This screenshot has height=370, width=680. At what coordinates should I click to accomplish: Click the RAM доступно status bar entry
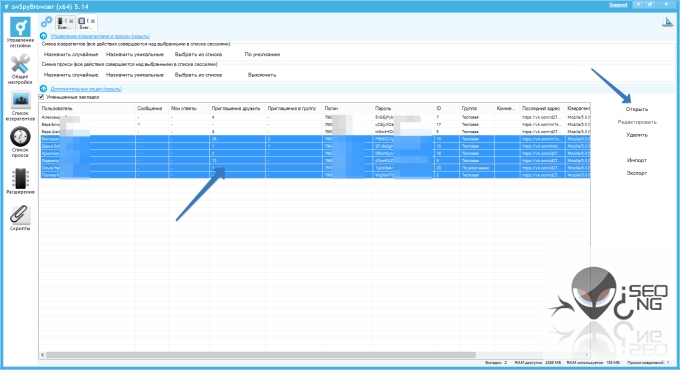click(537, 362)
